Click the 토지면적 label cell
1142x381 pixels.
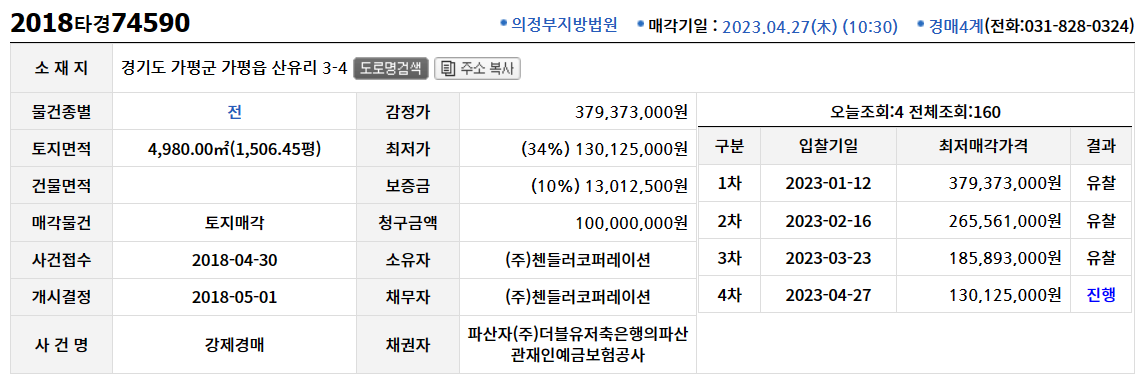coord(61,149)
